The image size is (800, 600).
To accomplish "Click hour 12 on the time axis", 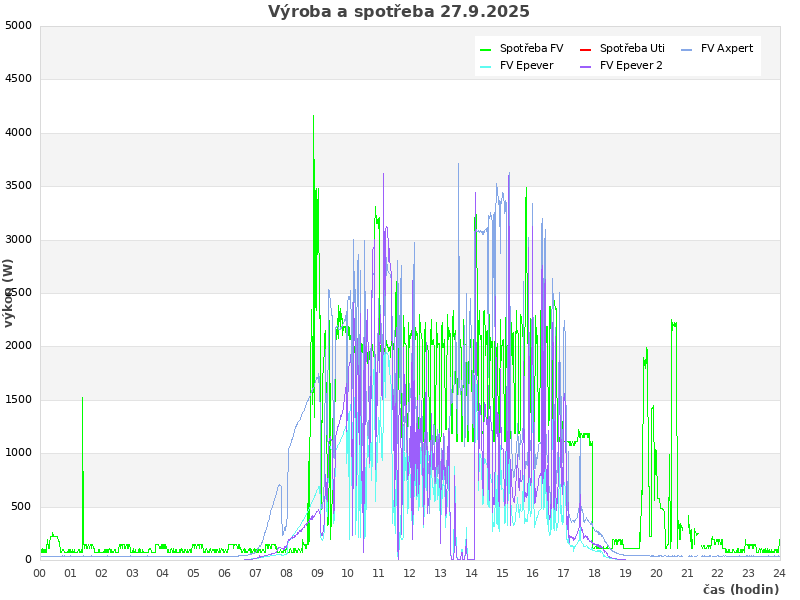I will click(409, 573).
